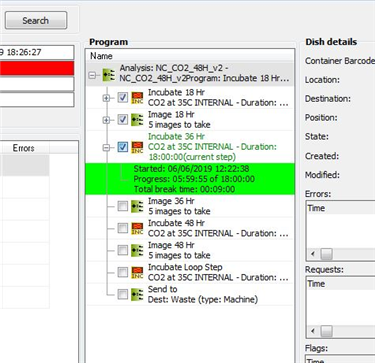Click the 'Created:' label

point(322,156)
